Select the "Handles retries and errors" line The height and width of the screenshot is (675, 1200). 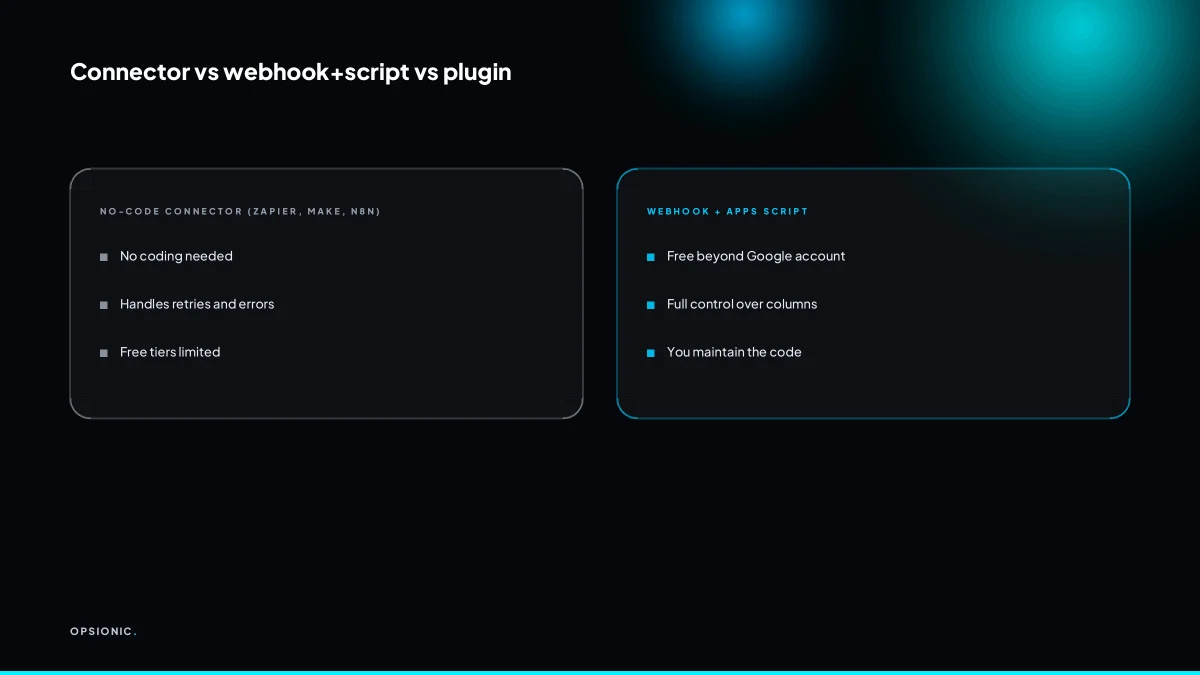click(x=197, y=304)
